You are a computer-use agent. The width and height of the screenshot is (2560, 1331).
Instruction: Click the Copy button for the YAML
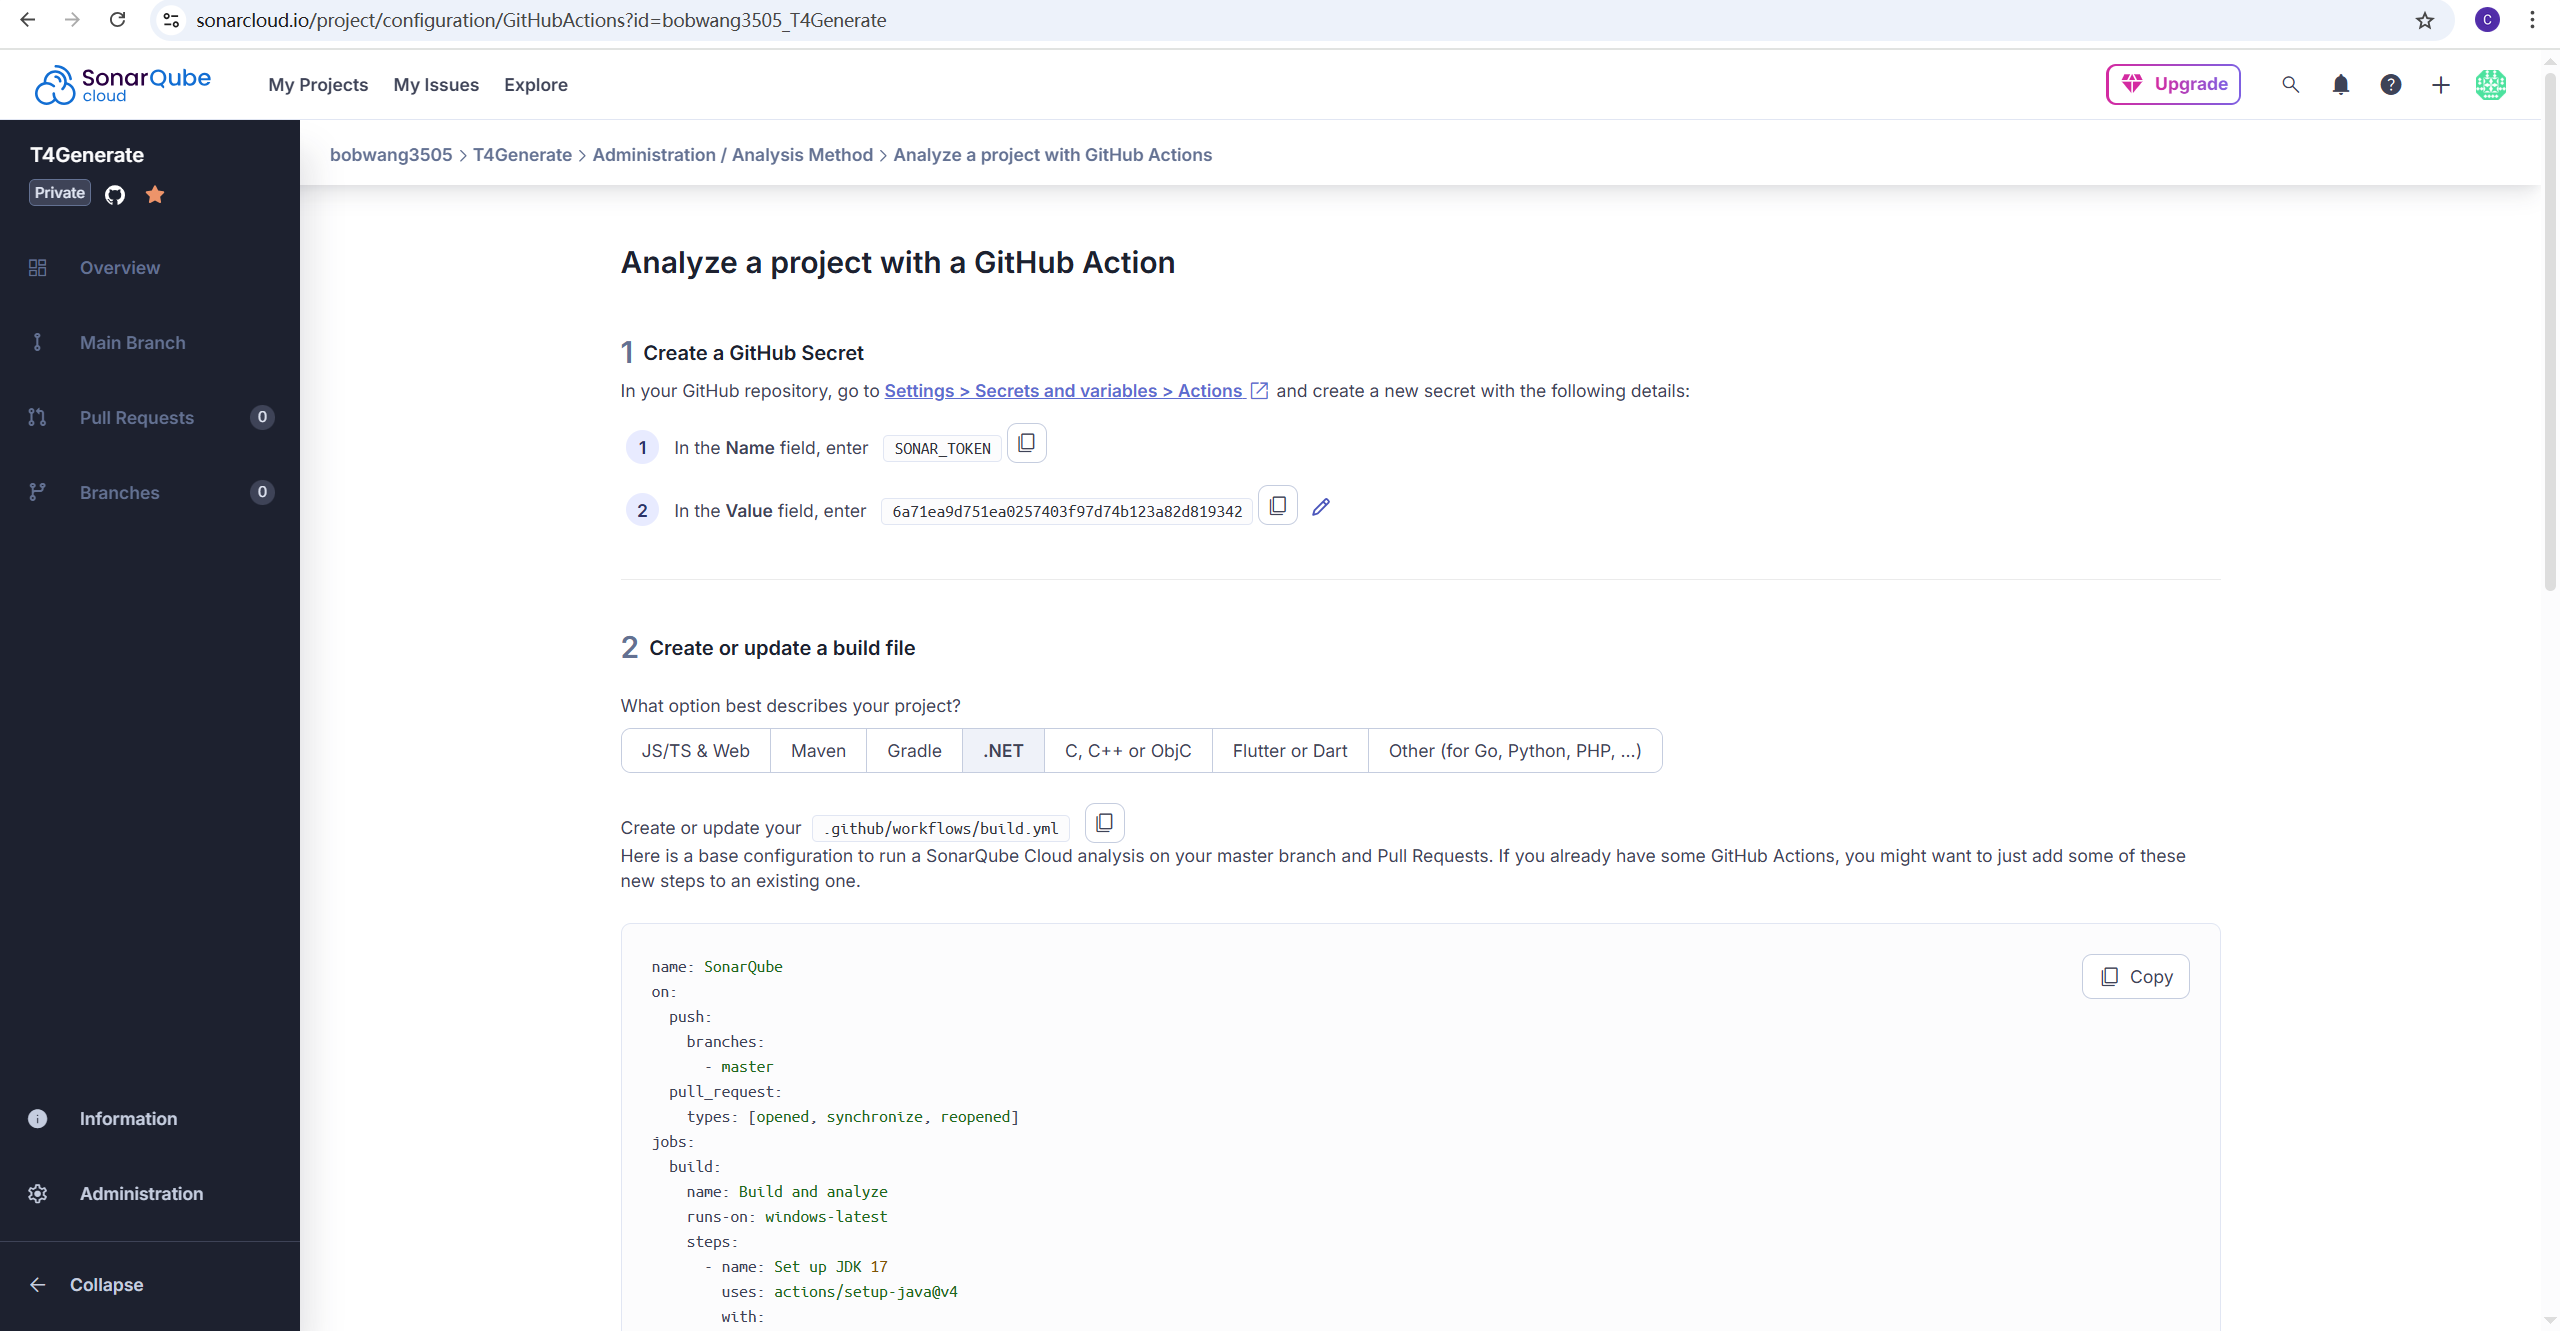(x=2135, y=977)
